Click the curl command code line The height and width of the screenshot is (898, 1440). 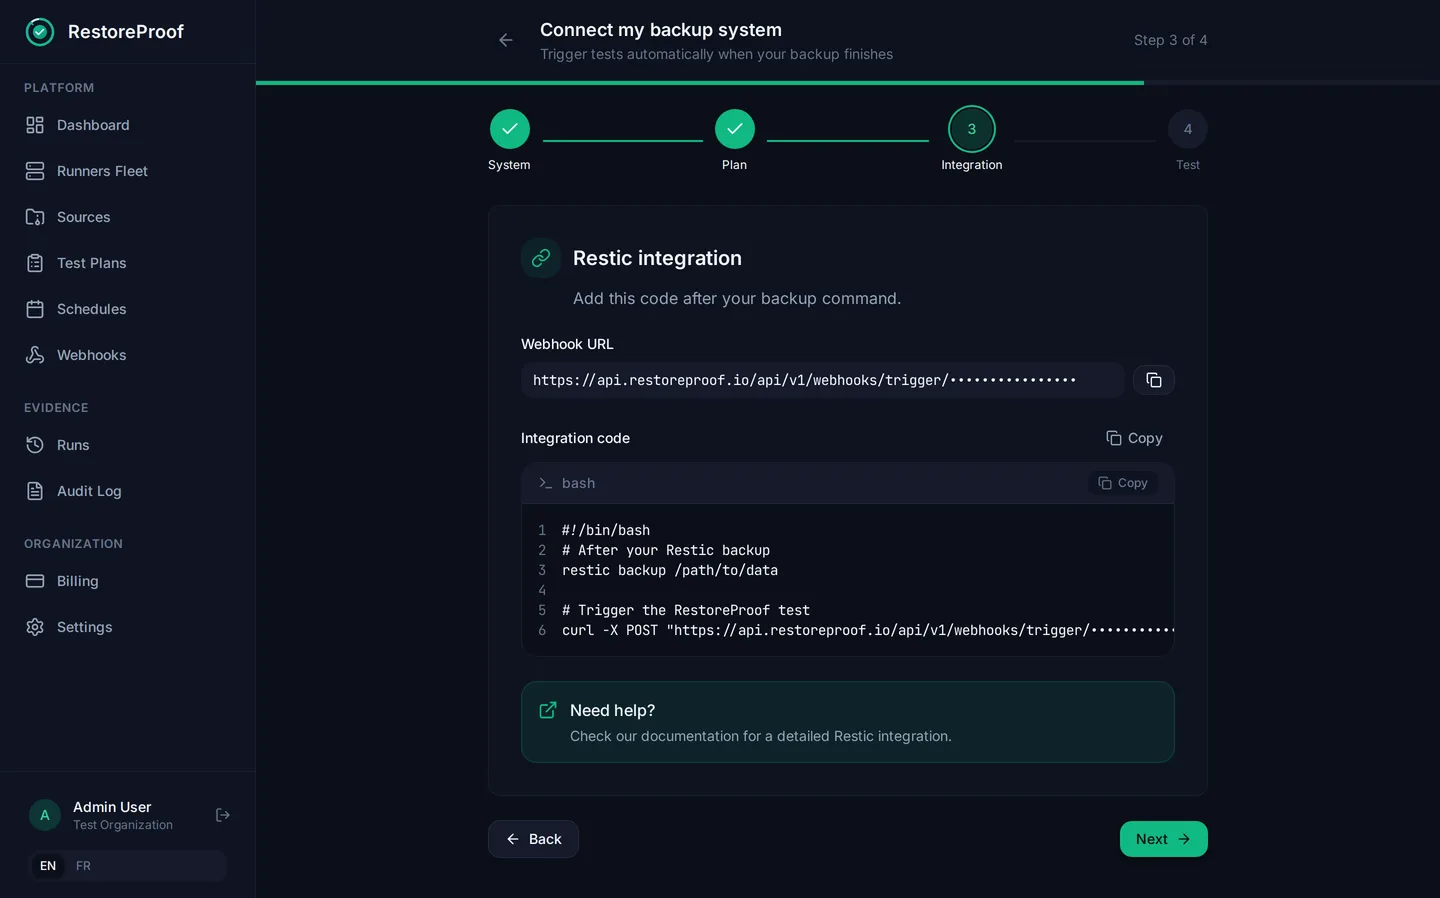point(867,630)
